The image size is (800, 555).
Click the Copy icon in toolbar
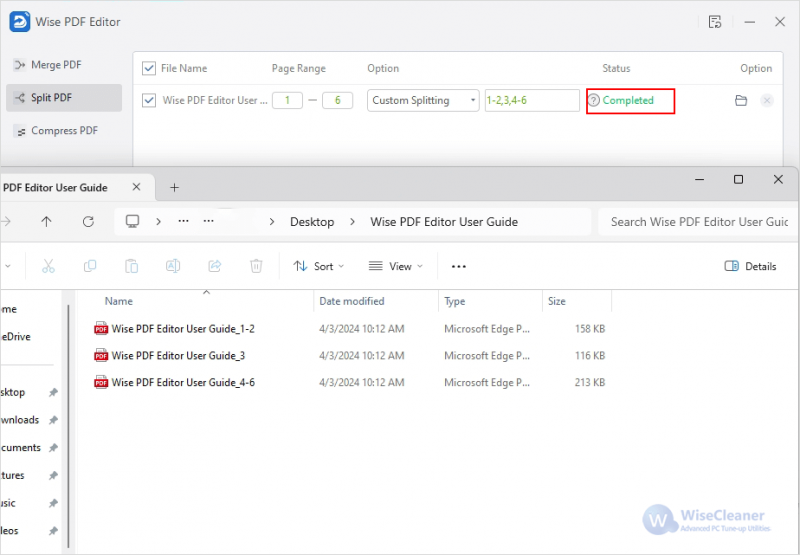pos(90,266)
